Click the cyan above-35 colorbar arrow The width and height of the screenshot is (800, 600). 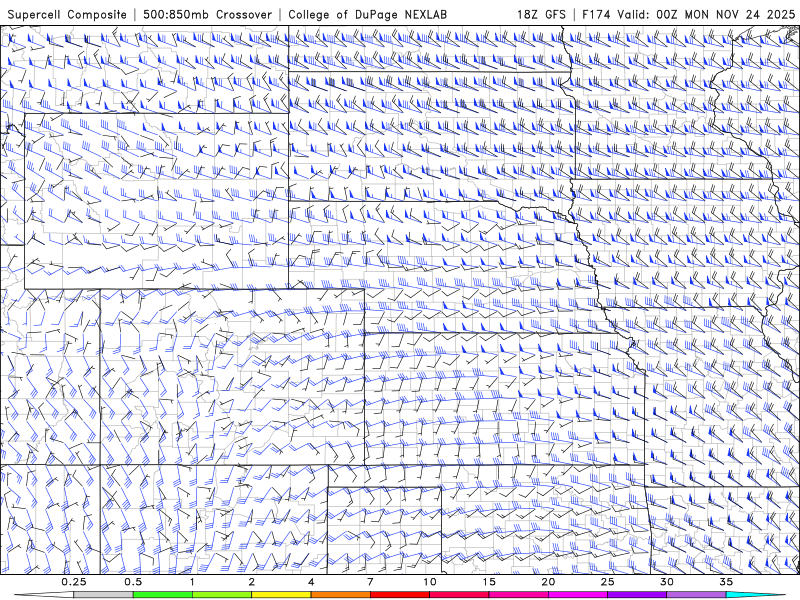click(756, 595)
